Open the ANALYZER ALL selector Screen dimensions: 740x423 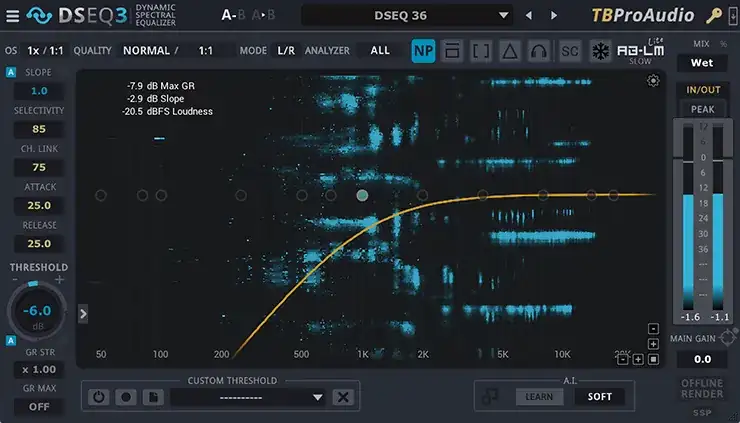(380, 51)
